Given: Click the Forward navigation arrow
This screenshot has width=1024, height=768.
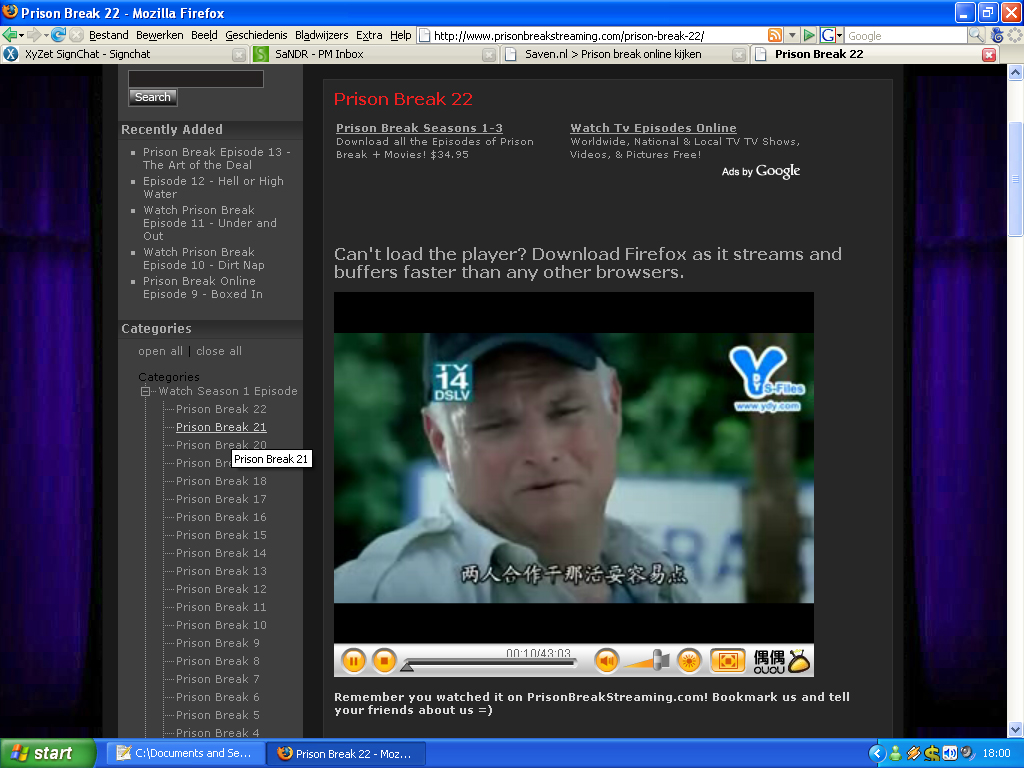Looking at the screenshot, I should tap(33, 35).
